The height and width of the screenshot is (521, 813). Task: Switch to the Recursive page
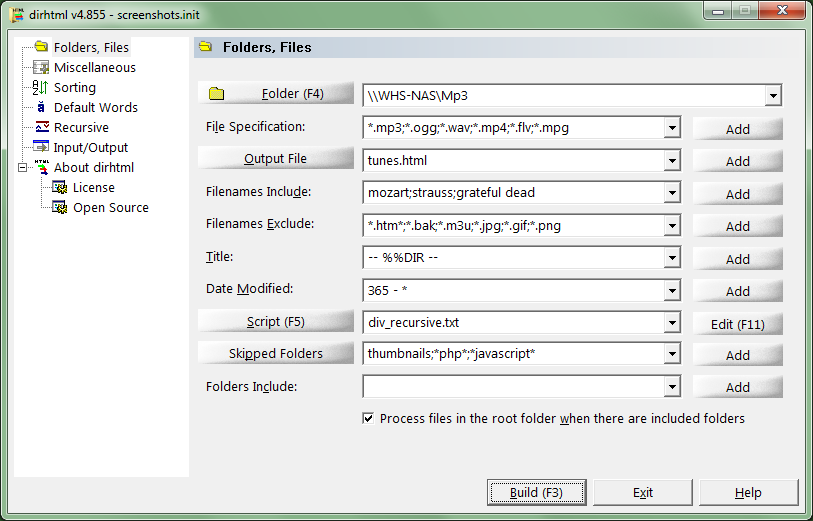pyautogui.click(x=81, y=128)
